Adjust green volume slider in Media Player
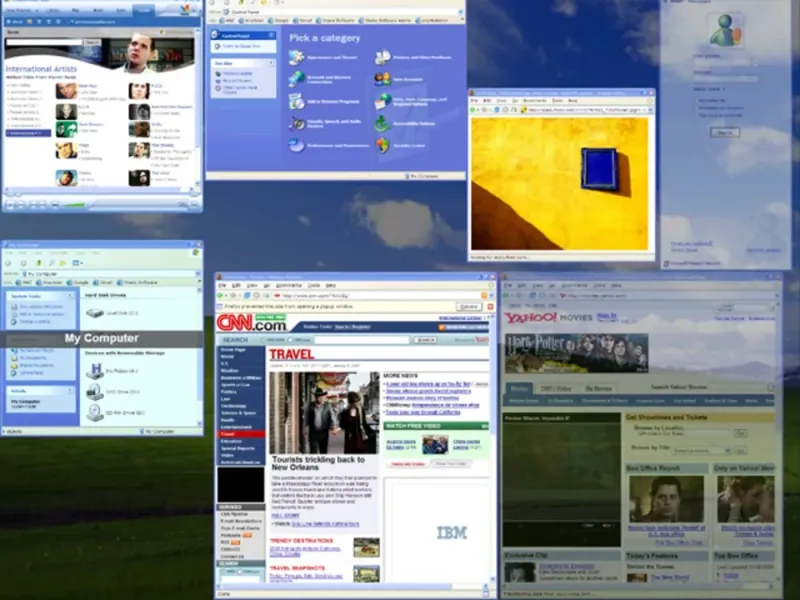800x600 pixels. pyautogui.click(x=74, y=205)
